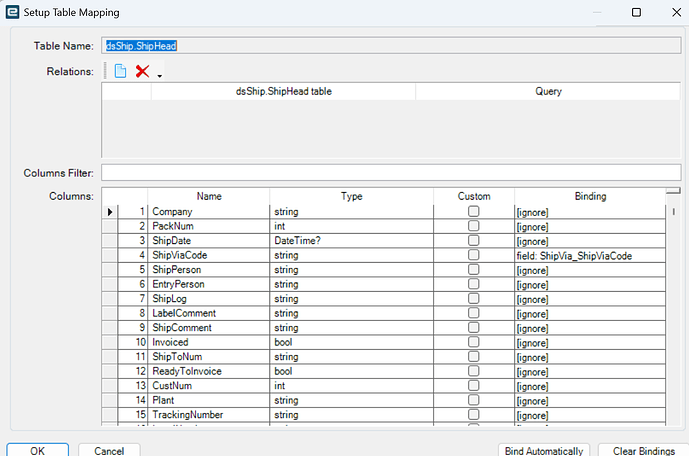Image resolution: width=689 pixels, height=456 pixels.
Task: Click the OK button
Action: [x=37, y=450]
